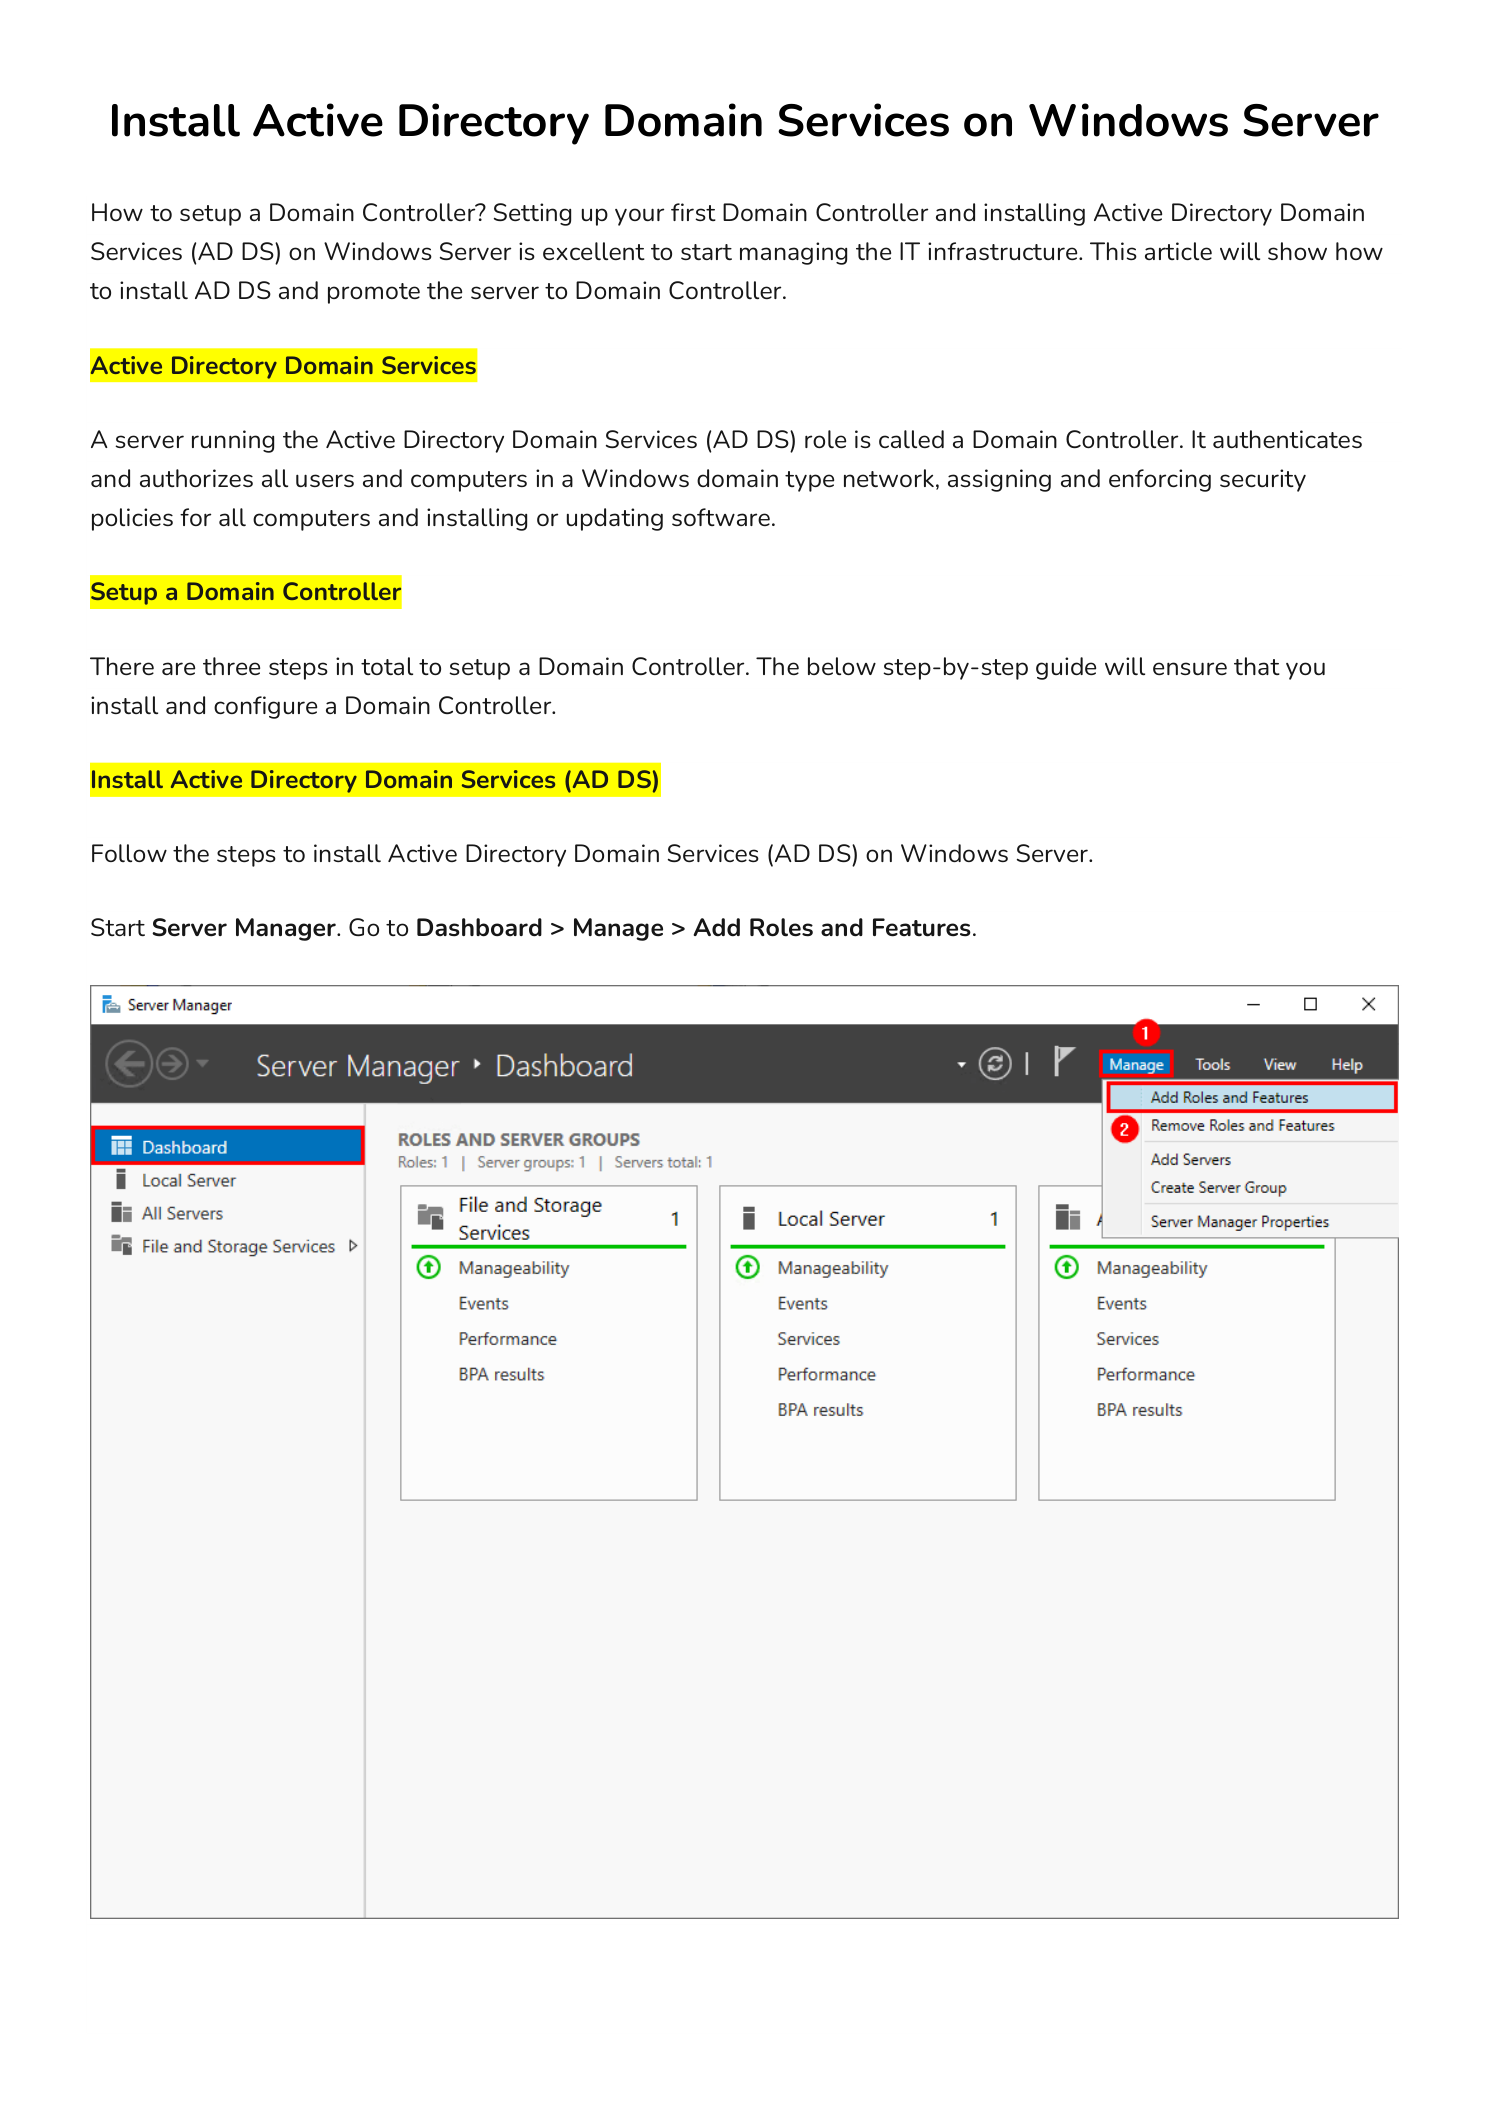Open the Tools menu
Viewport: 1489px width, 2105px height.
[1212, 1065]
